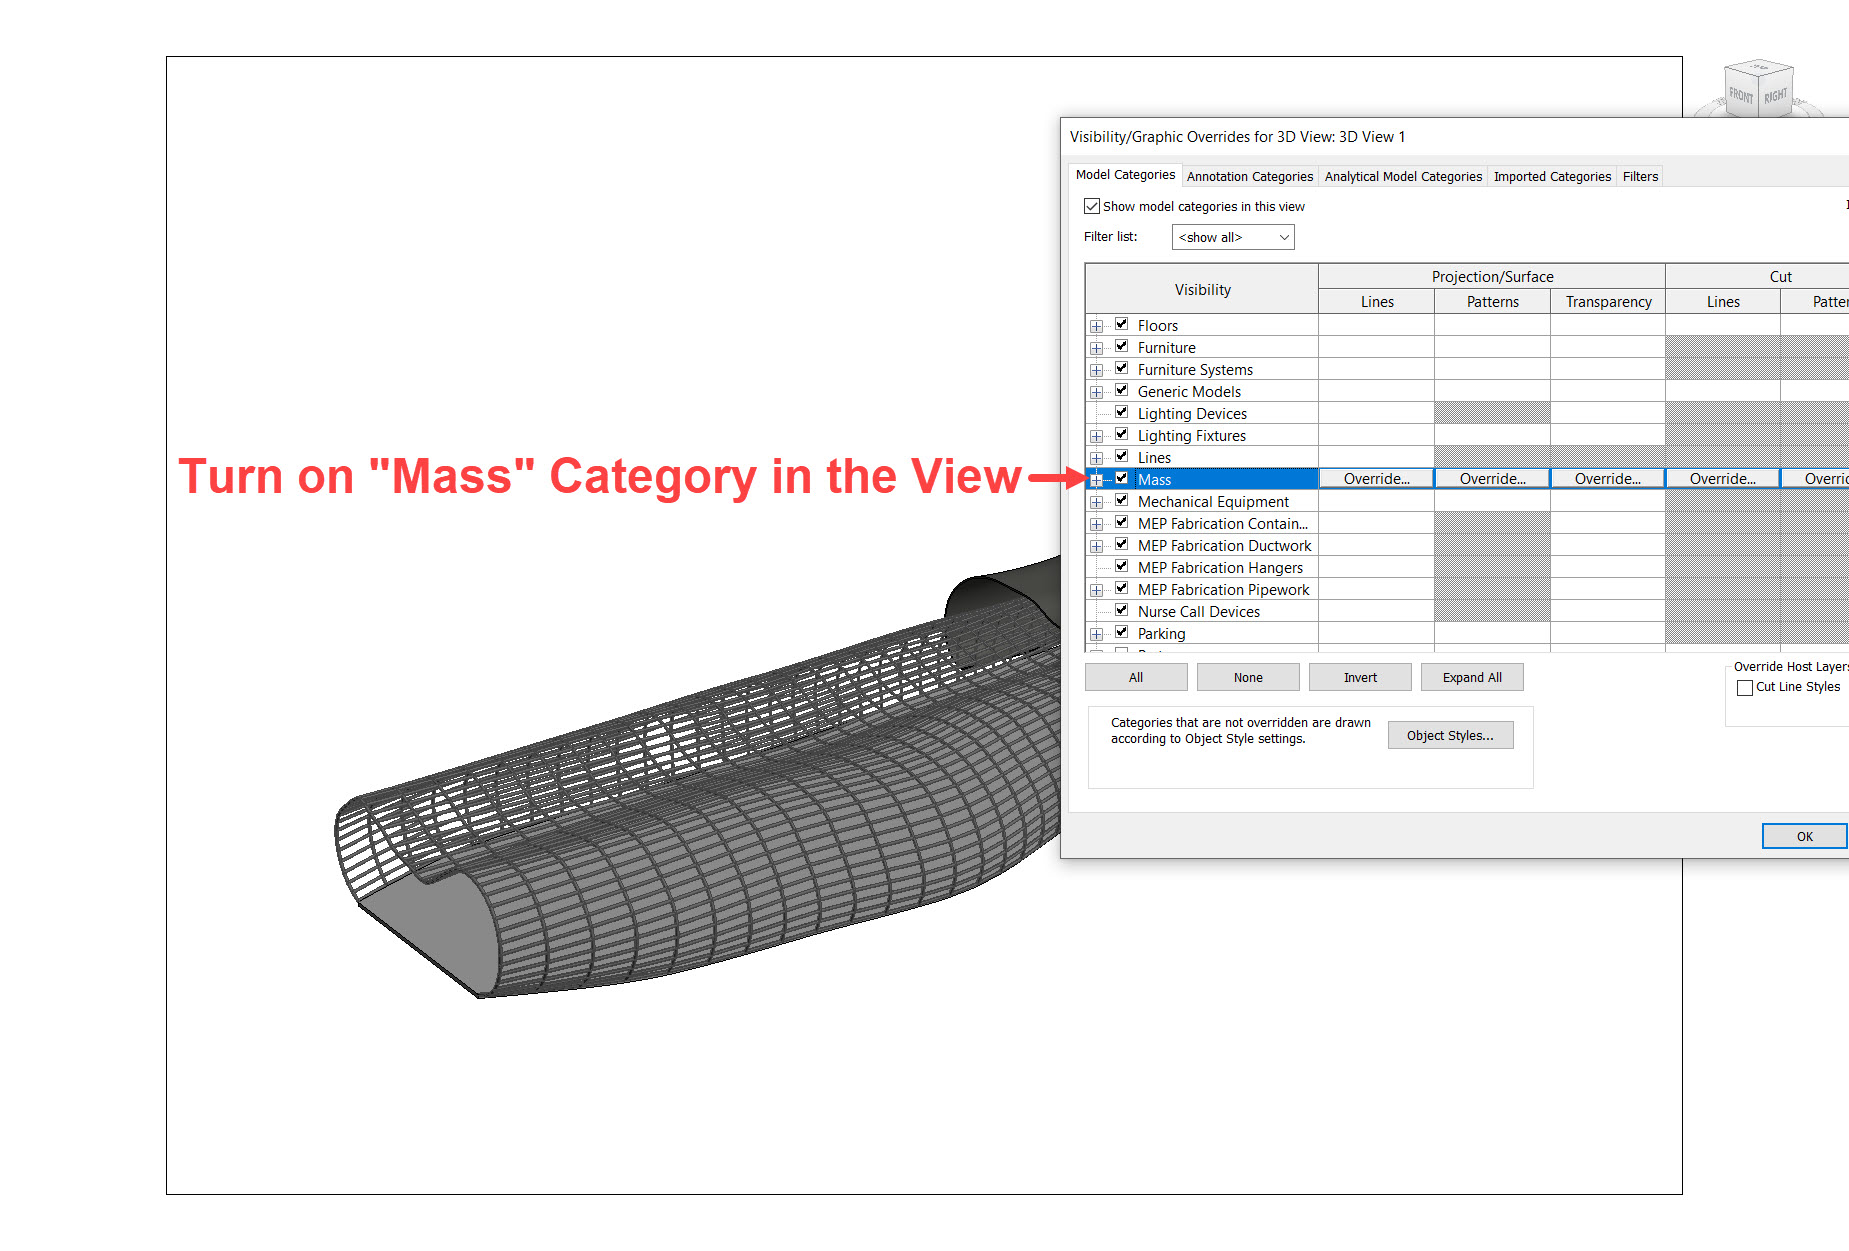Screen dimensions: 1849x1251
Task: Expand the Furniture category tree node
Action: (1096, 346)
